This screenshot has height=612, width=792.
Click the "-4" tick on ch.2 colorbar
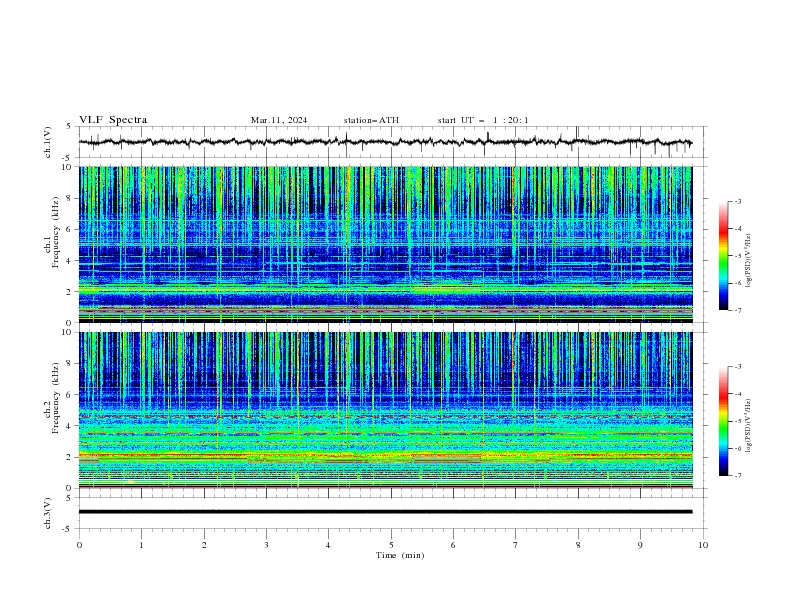click(737, 394)
